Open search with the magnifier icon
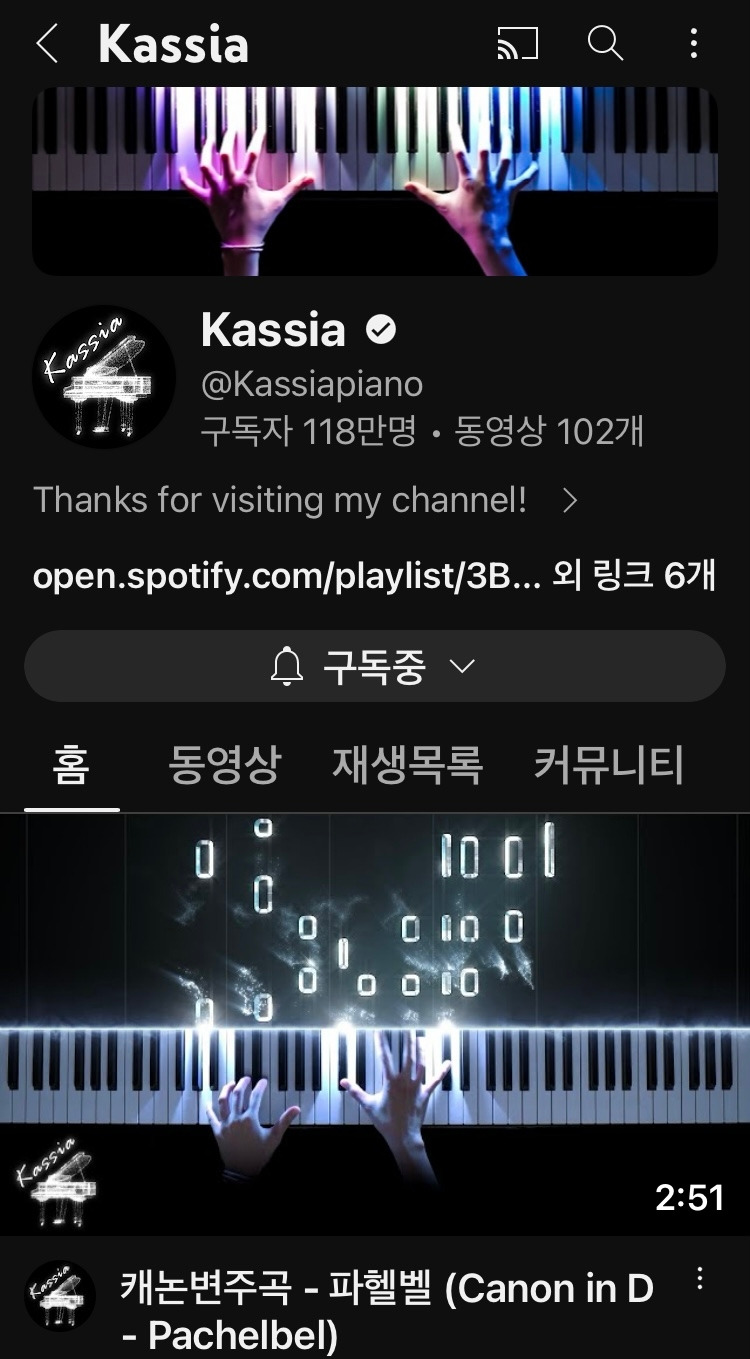The width and height of the screenshot is (750, 1359). pos(605,43)
